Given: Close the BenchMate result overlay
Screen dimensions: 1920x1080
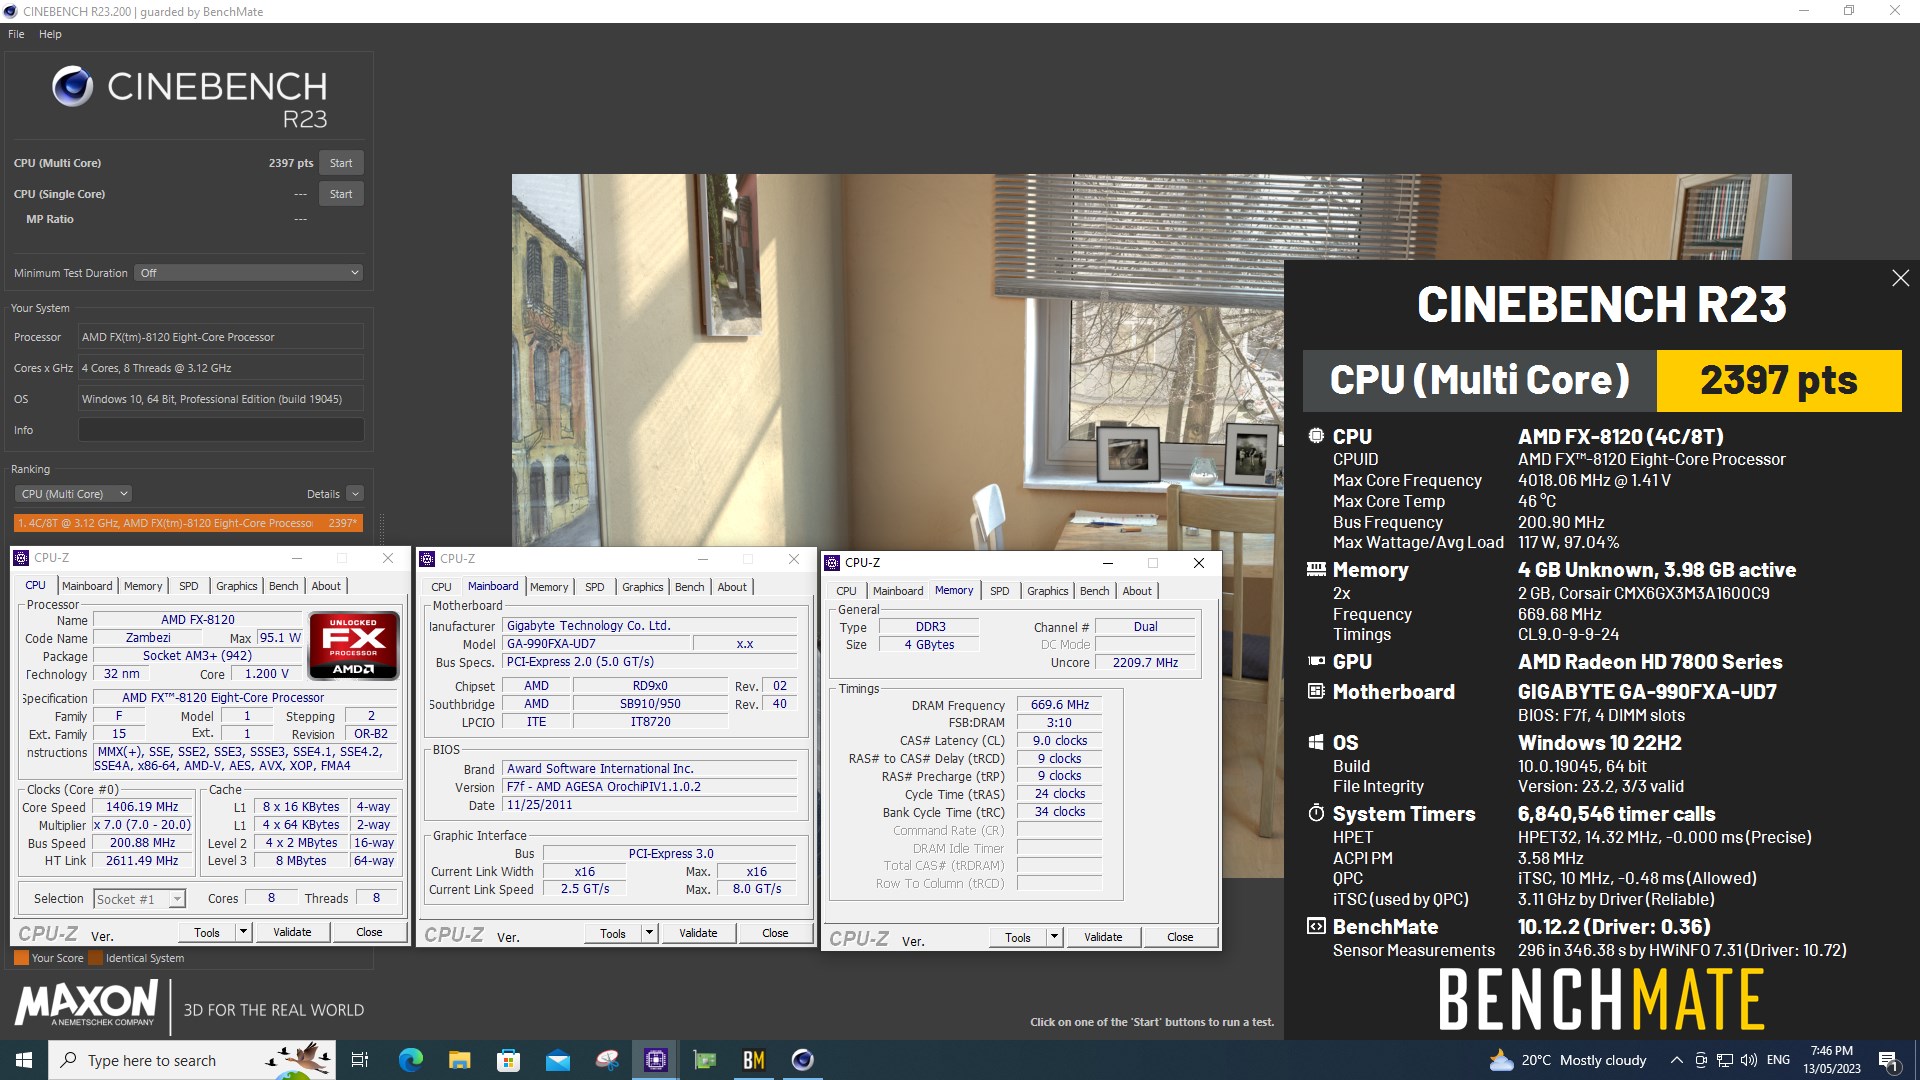Looking at the screenshot, I should (1900, 278).
